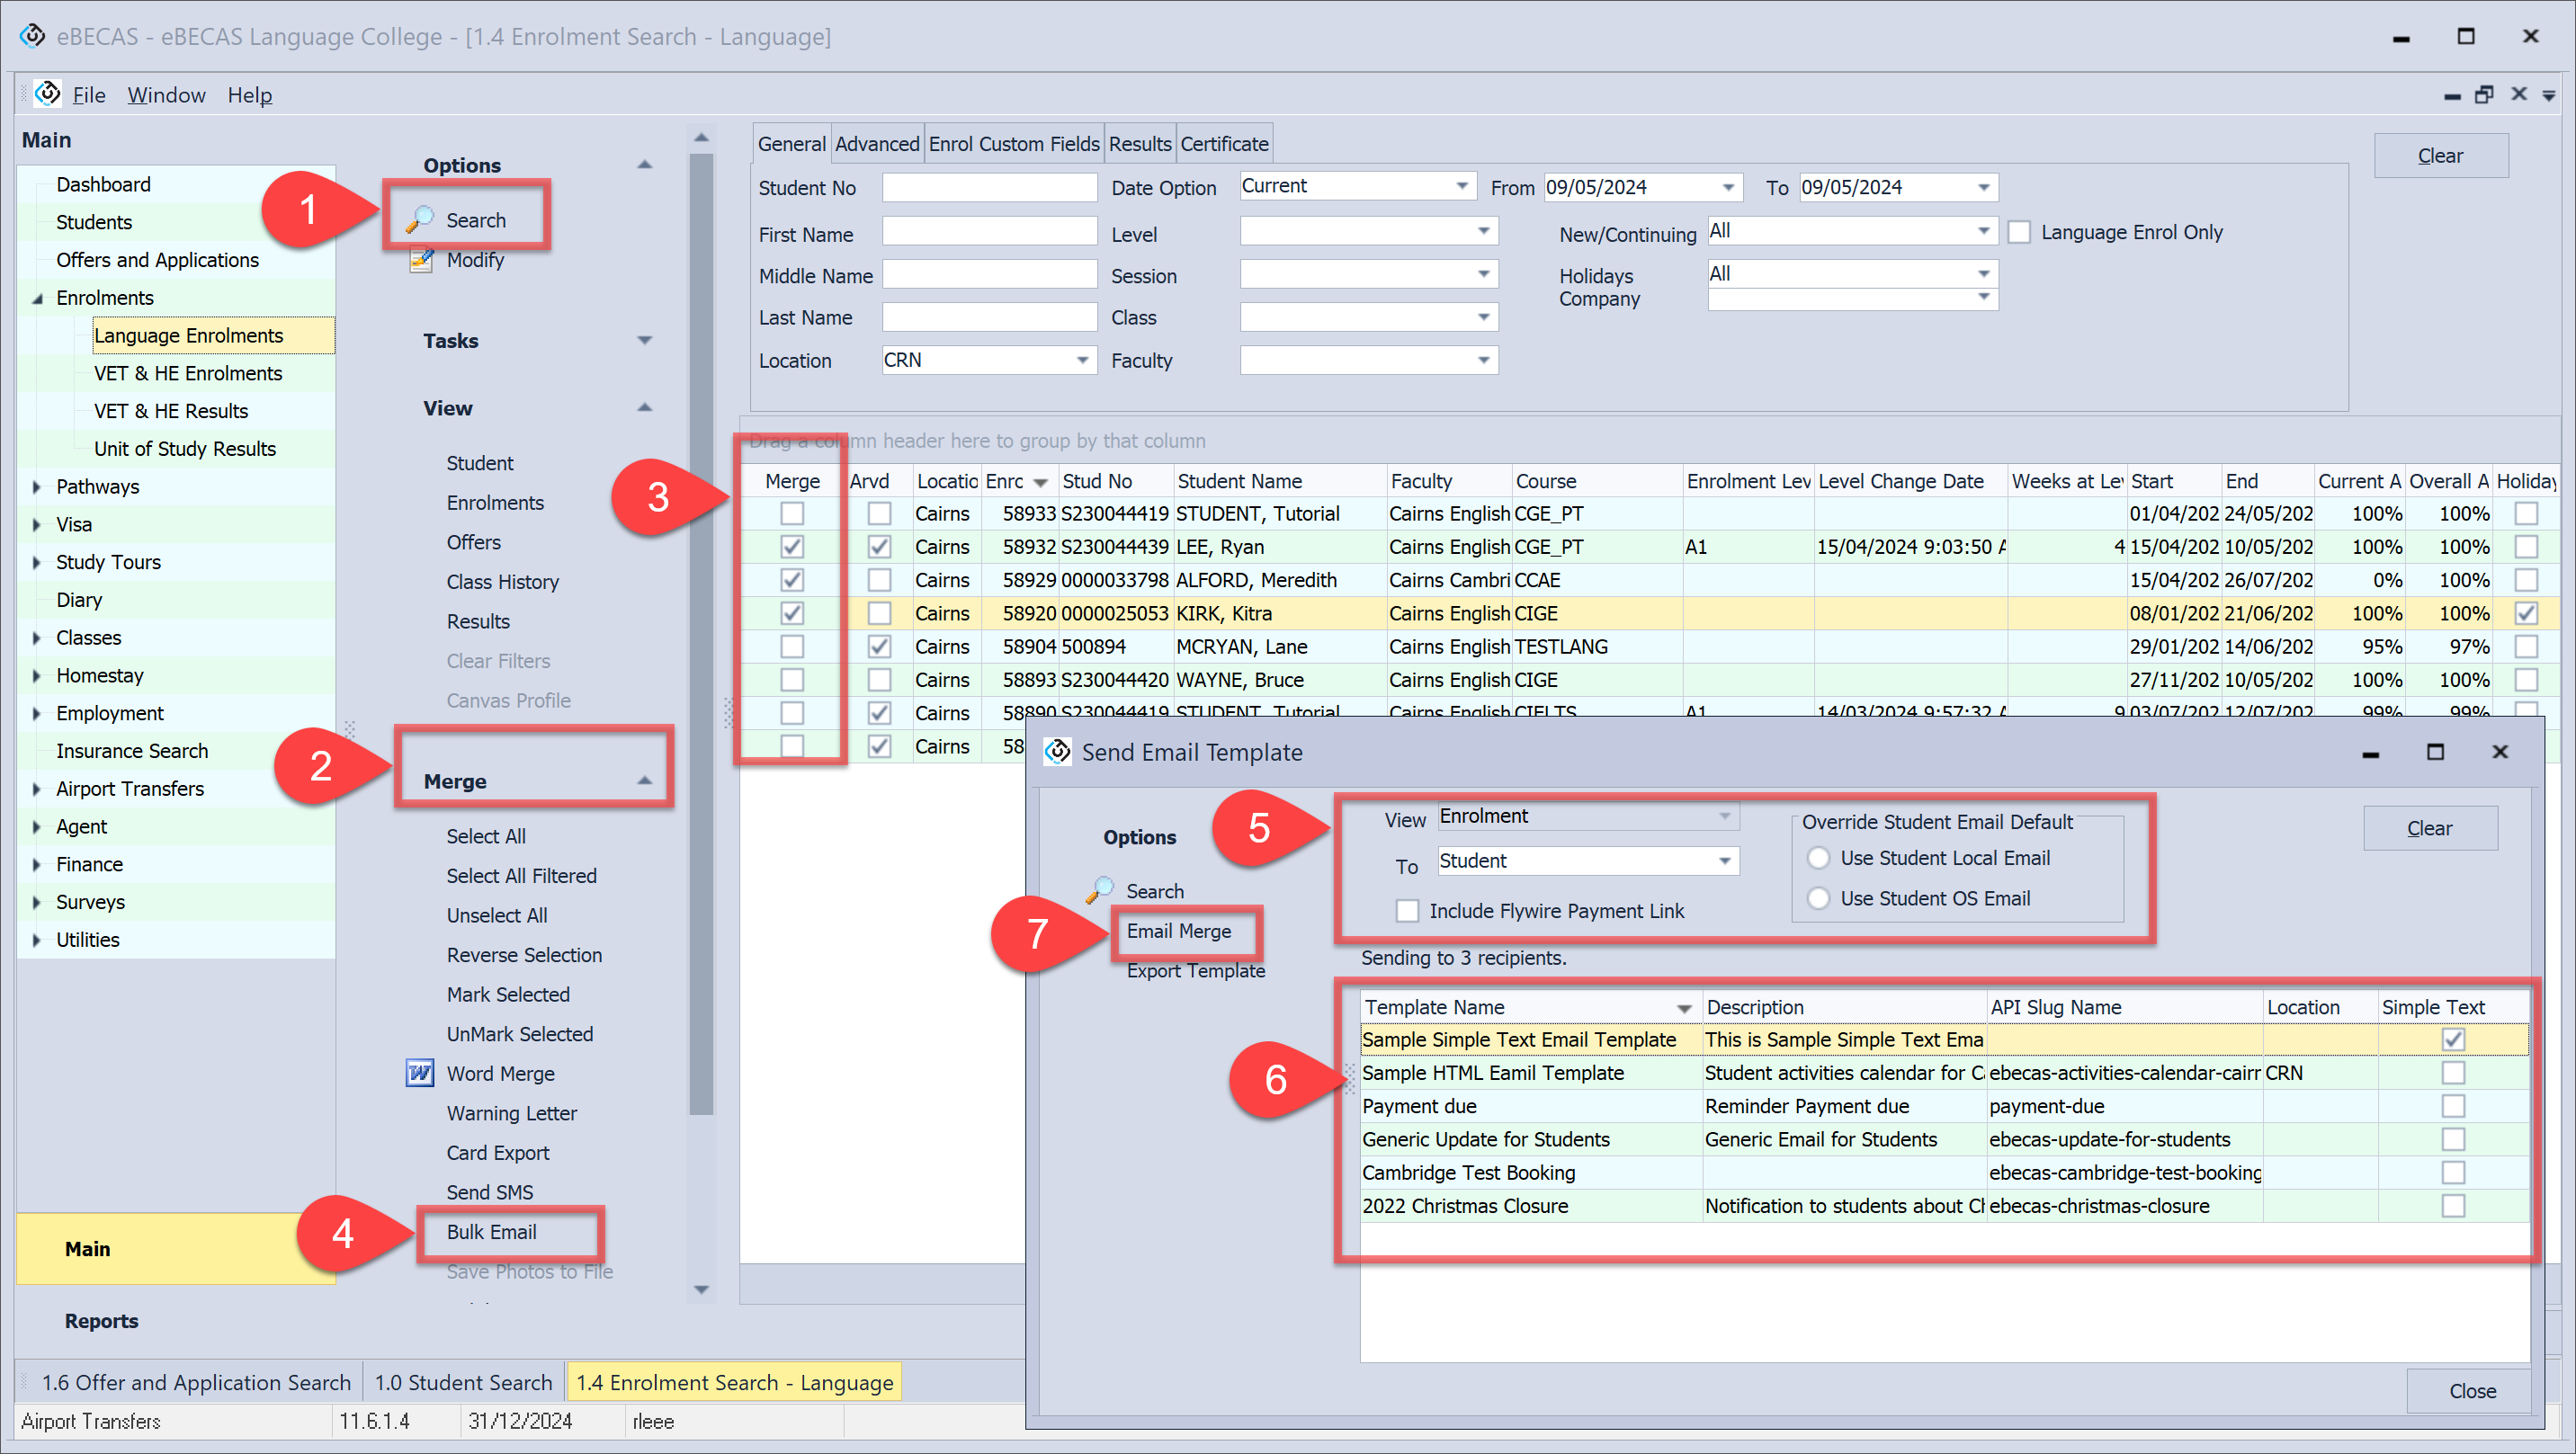Image resolution: width=2576 pixels, height=1454 pixels.
Task: Click the Send Email Template dialog logo icon
Action: coord(1057,752)
